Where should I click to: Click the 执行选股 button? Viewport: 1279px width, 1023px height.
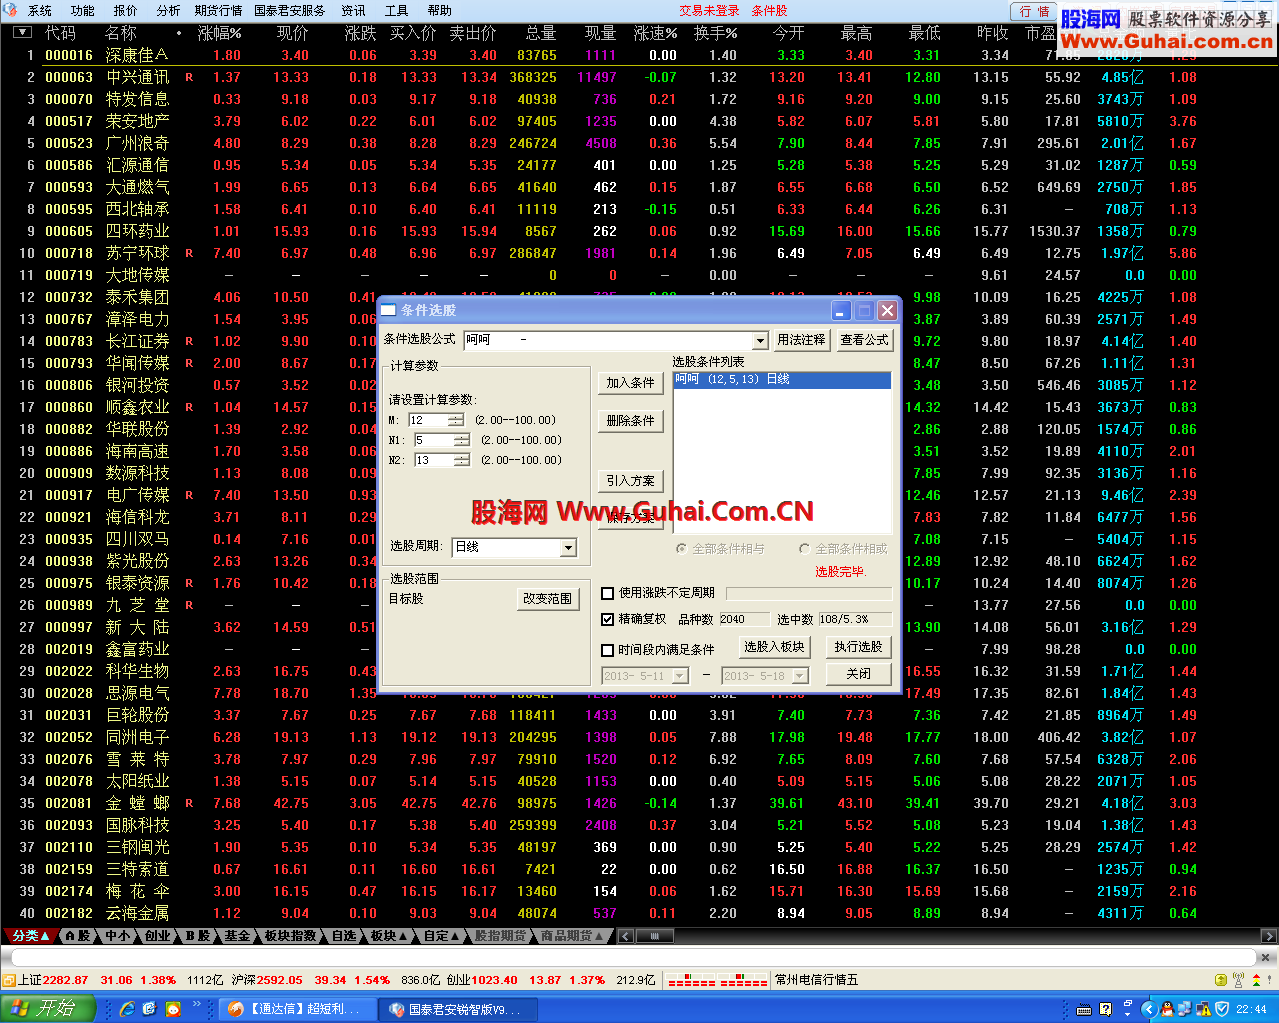(859, 647)
